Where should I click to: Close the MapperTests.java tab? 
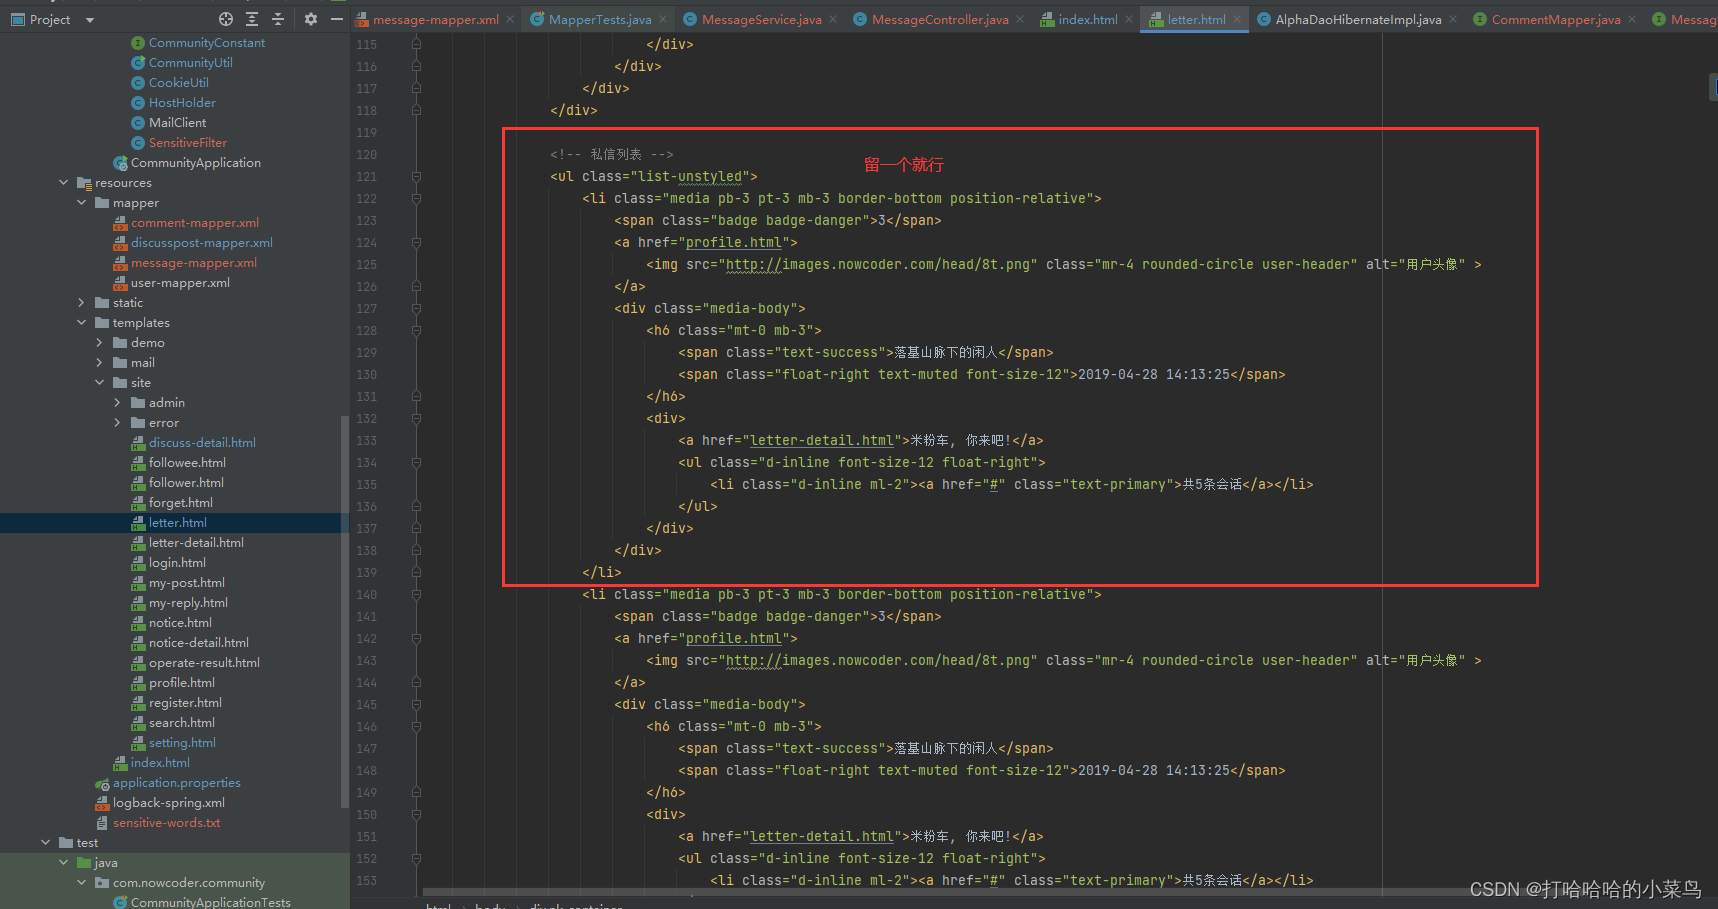(662, 19)
